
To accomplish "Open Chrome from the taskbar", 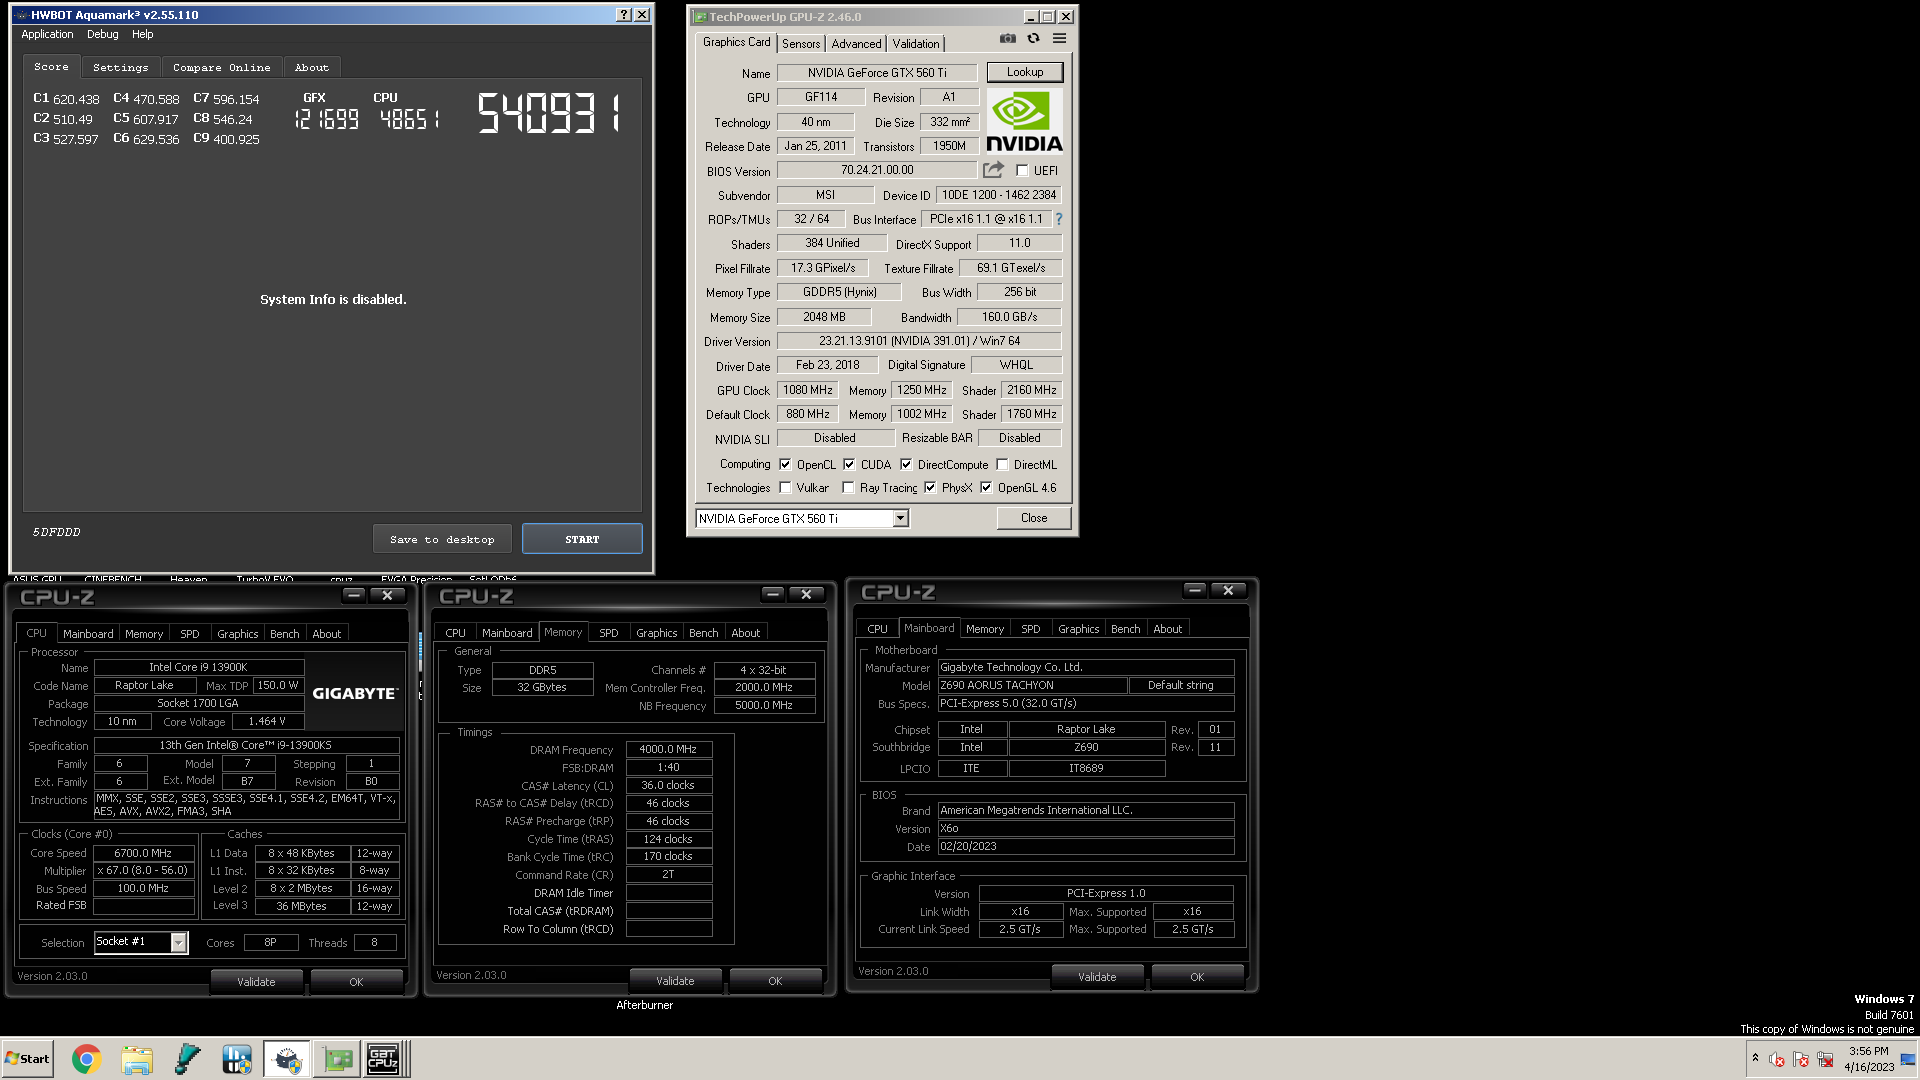I will 87,1059.
